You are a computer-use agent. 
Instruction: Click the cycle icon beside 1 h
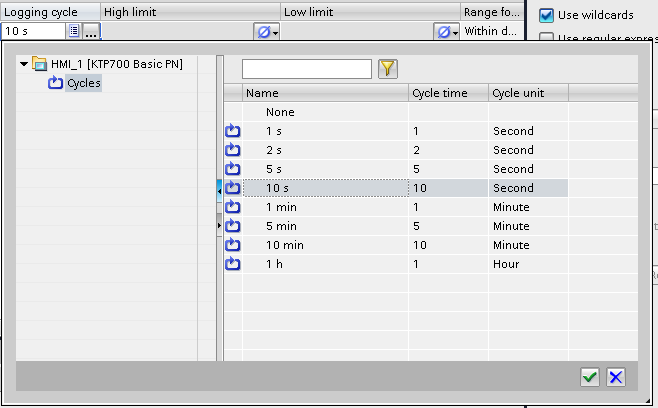click(233, 264)
